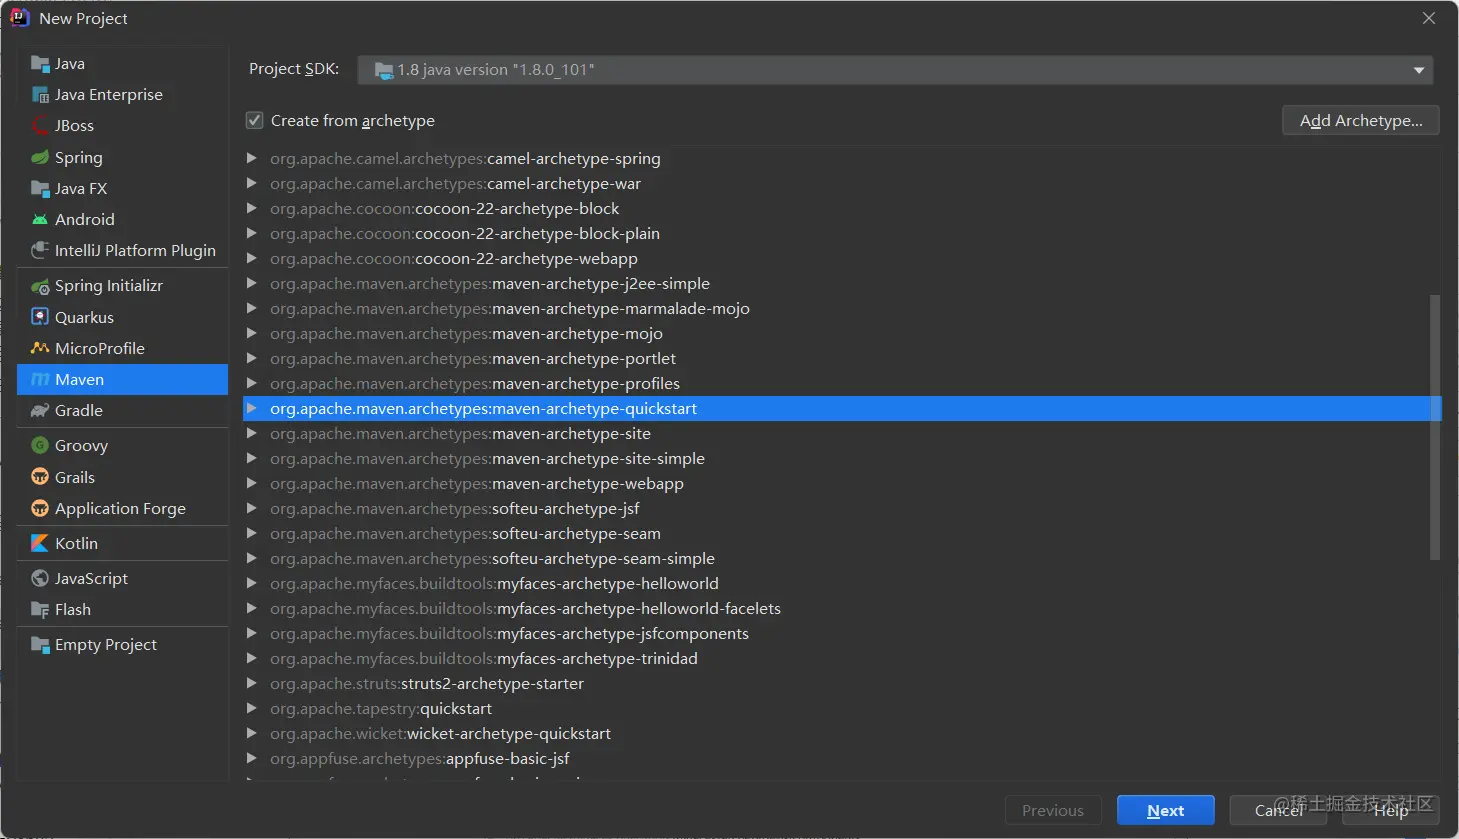Select maven-archetype-site-simple row

(842, 458)
